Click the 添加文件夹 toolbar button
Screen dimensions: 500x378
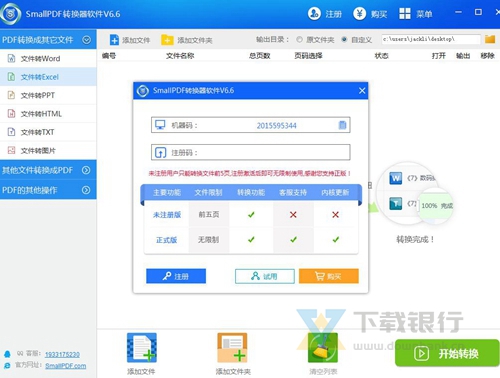[187, 40]
